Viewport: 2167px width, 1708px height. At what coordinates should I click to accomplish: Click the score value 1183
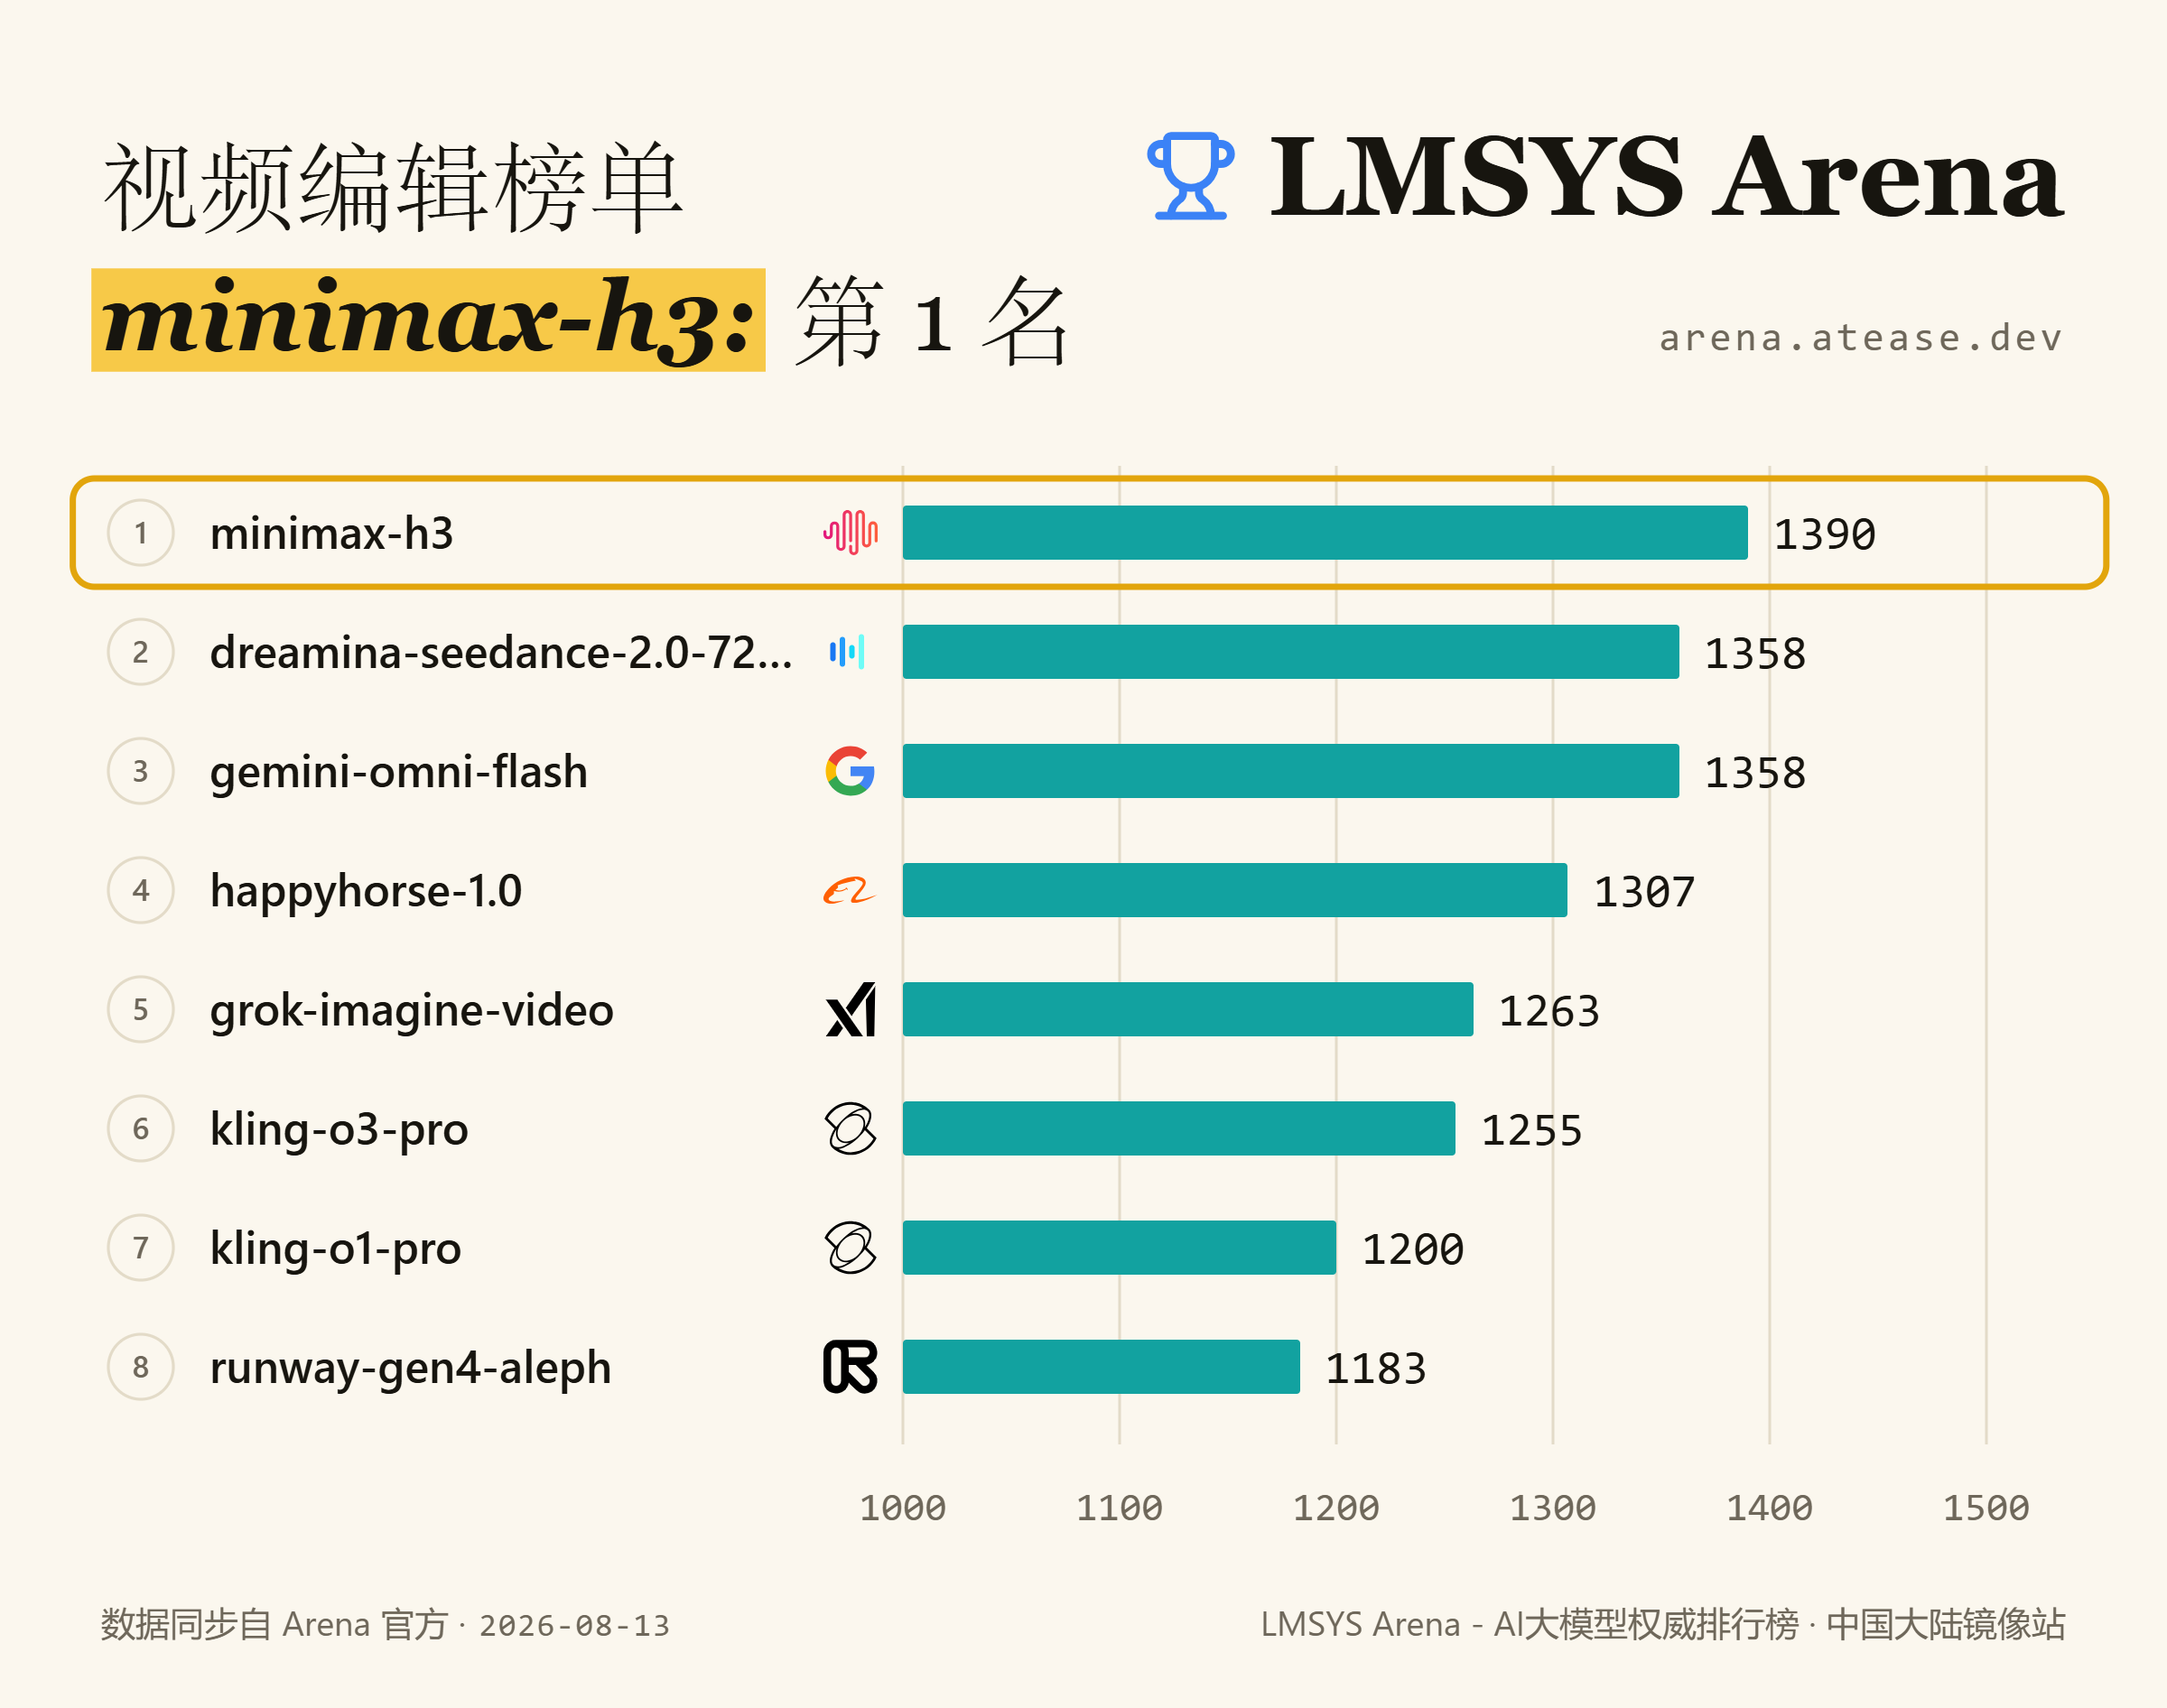point(1376,1368)
